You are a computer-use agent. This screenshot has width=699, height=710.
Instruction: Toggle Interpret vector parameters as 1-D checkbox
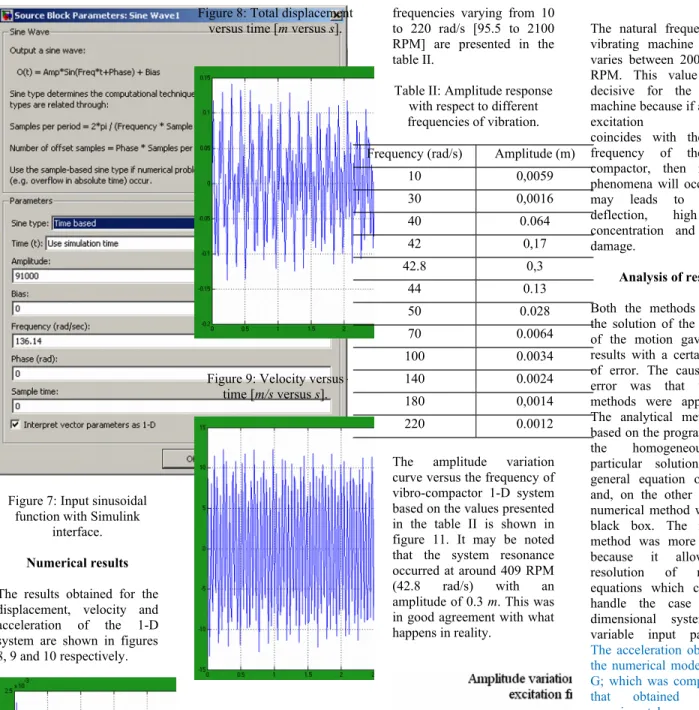15,424
